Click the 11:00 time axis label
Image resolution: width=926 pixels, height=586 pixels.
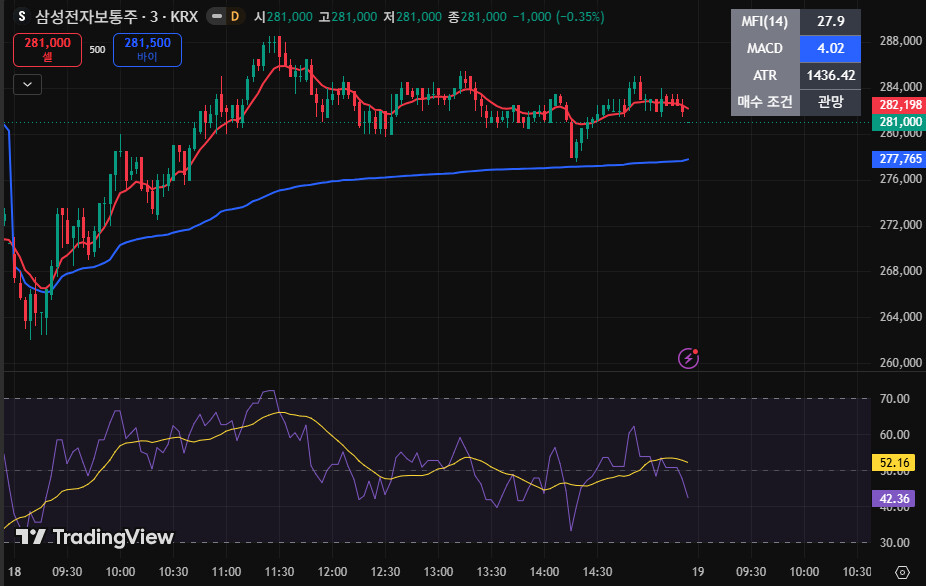[x=226, y=572]
